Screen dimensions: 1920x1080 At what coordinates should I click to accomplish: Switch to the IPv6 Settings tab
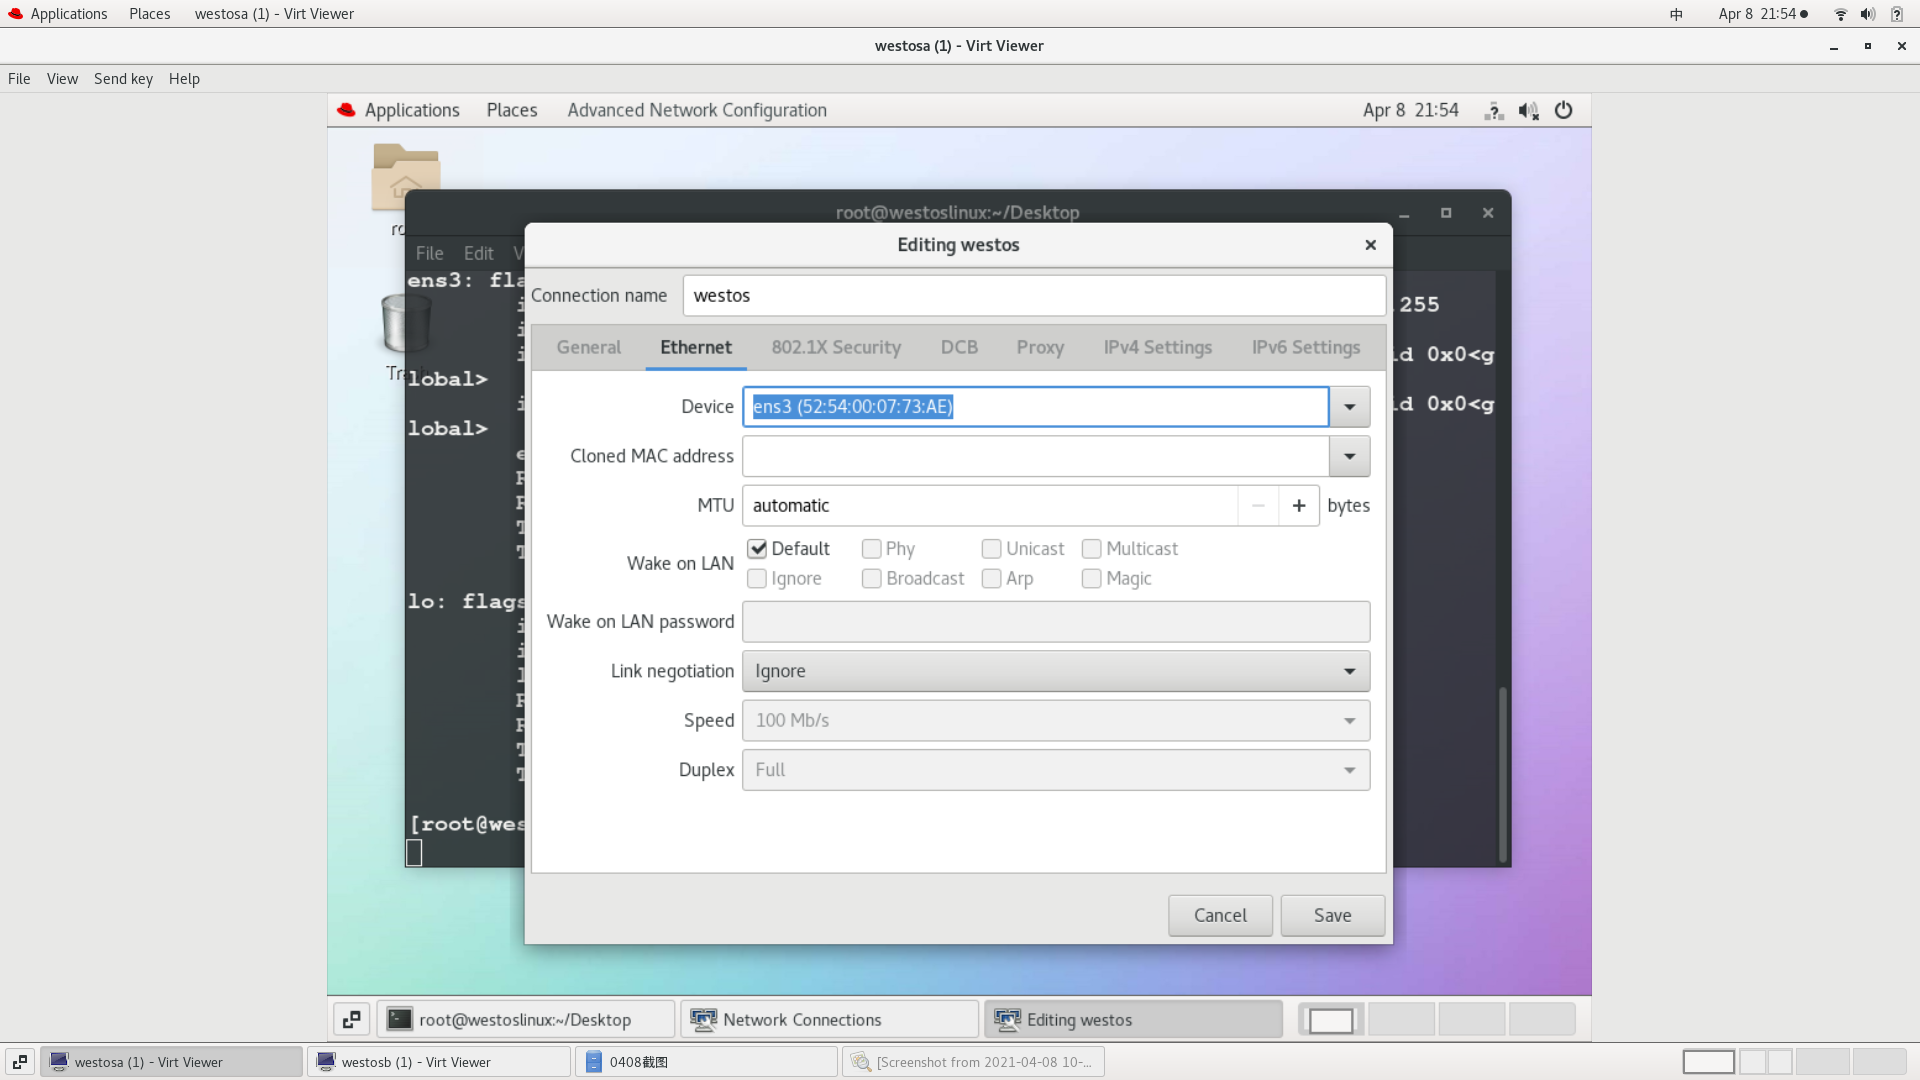click(x=1306, y=347)
